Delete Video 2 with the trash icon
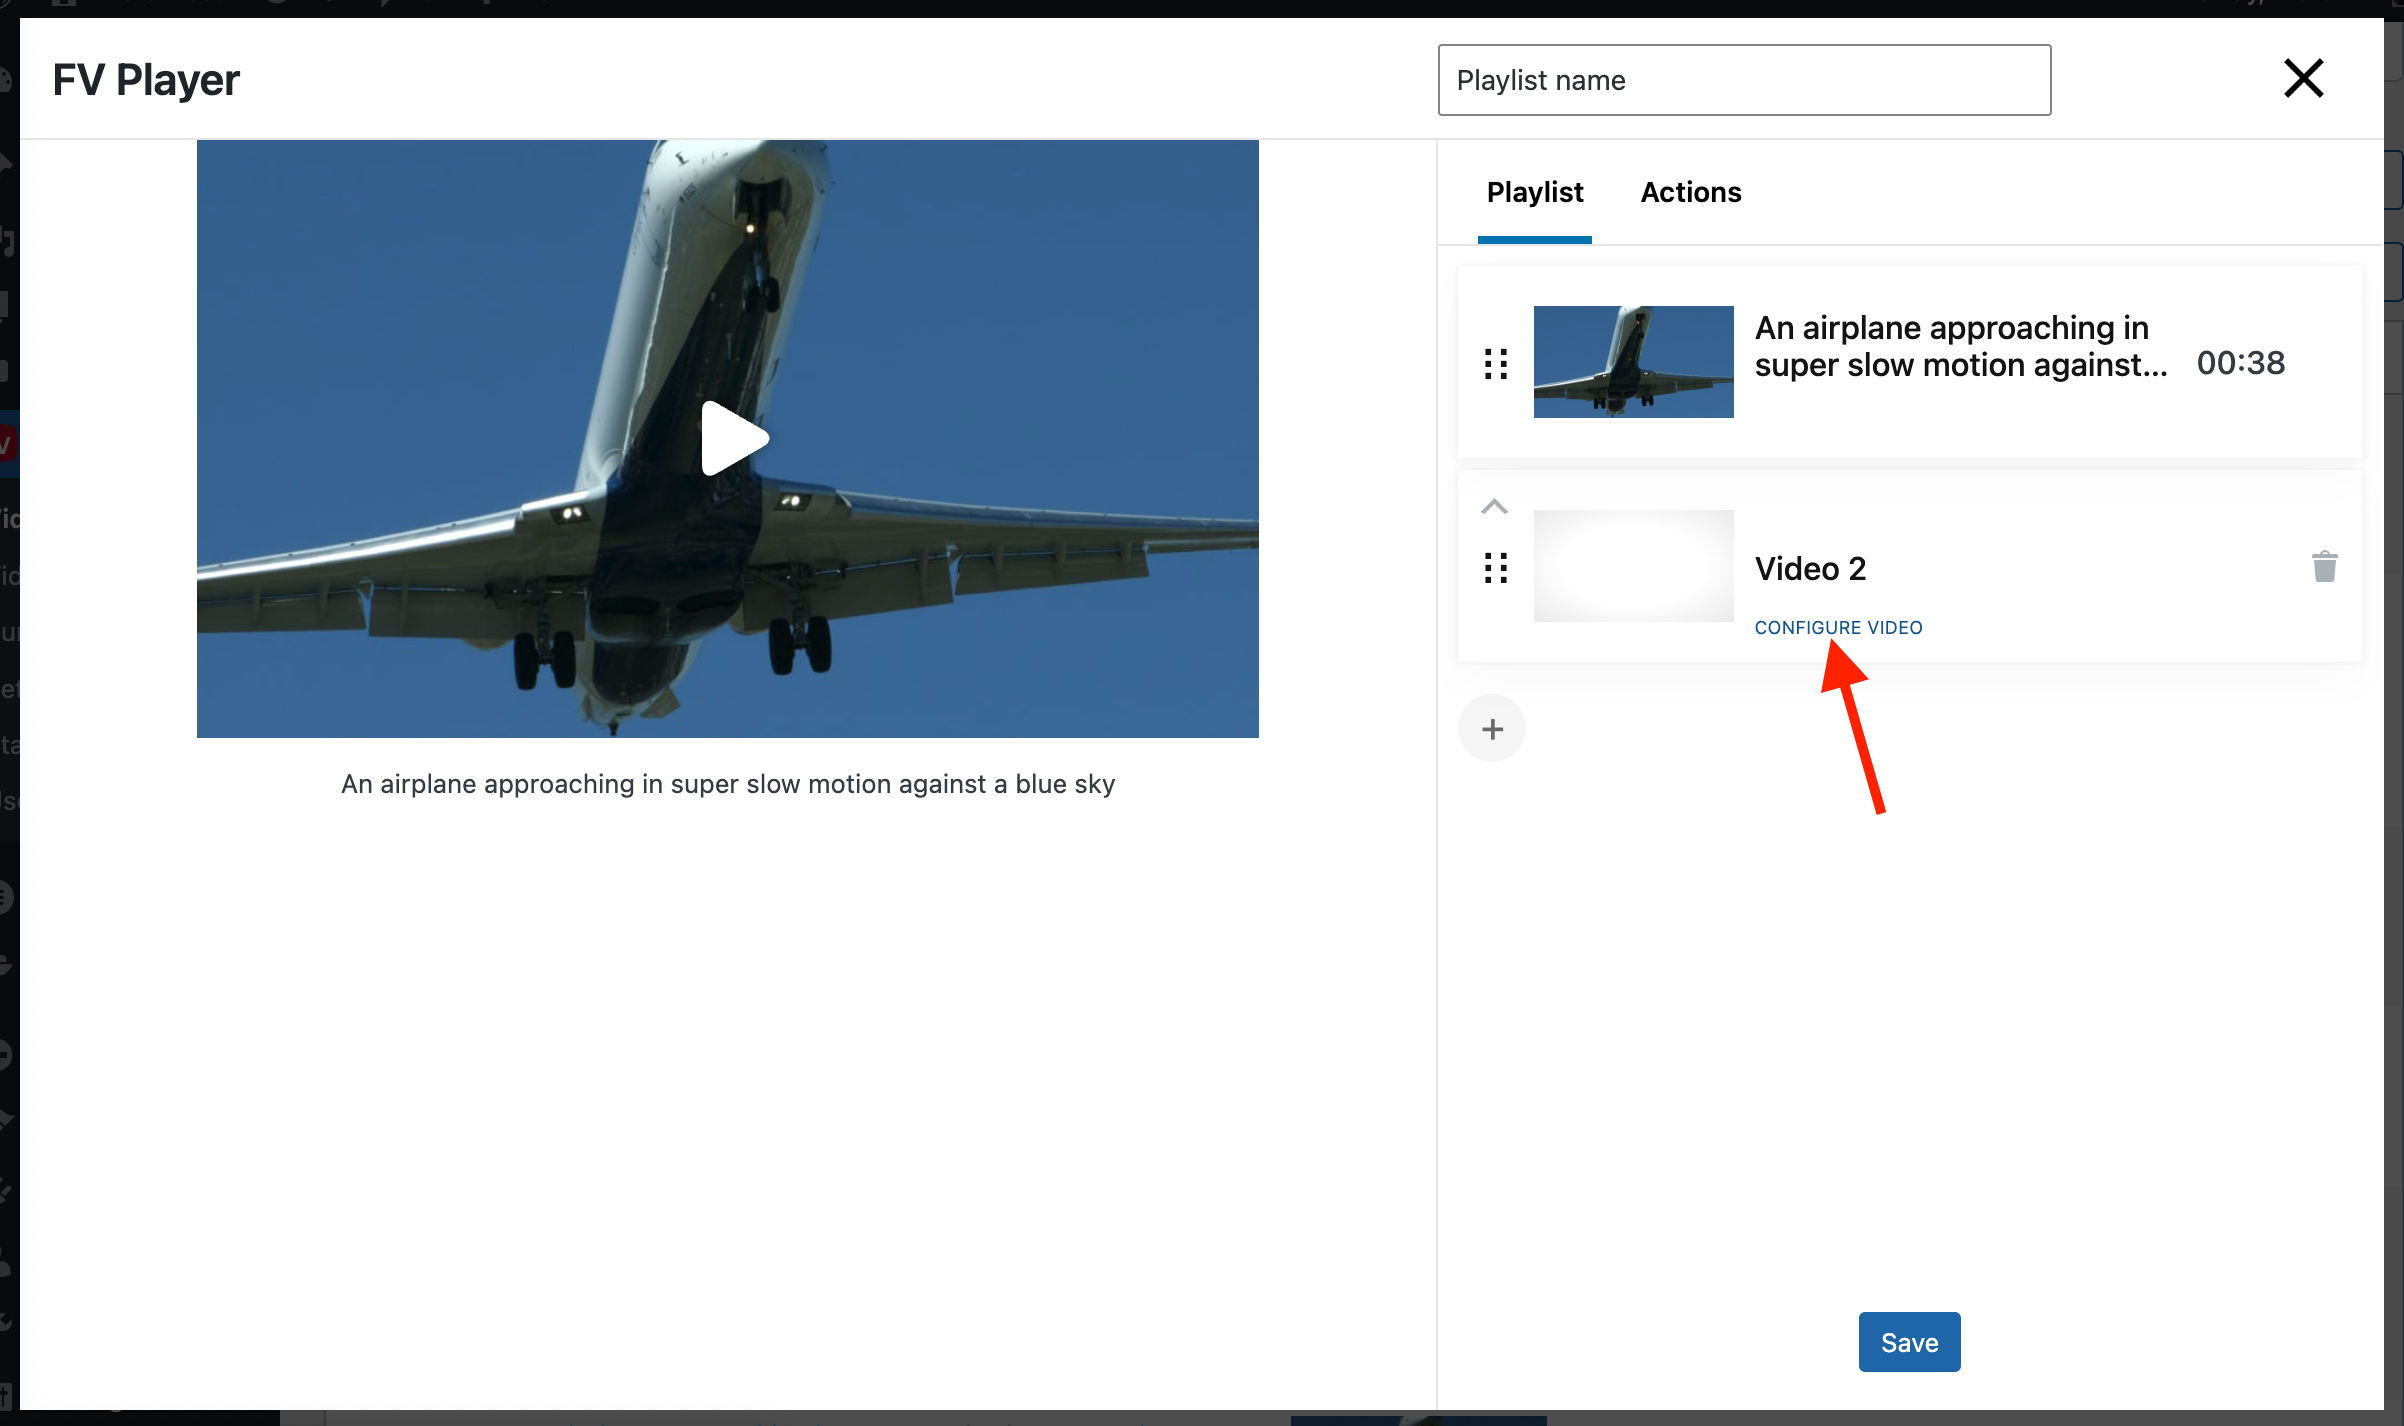The width and height of the screenshot is (2404, 1426). (x=2324, y=566)
